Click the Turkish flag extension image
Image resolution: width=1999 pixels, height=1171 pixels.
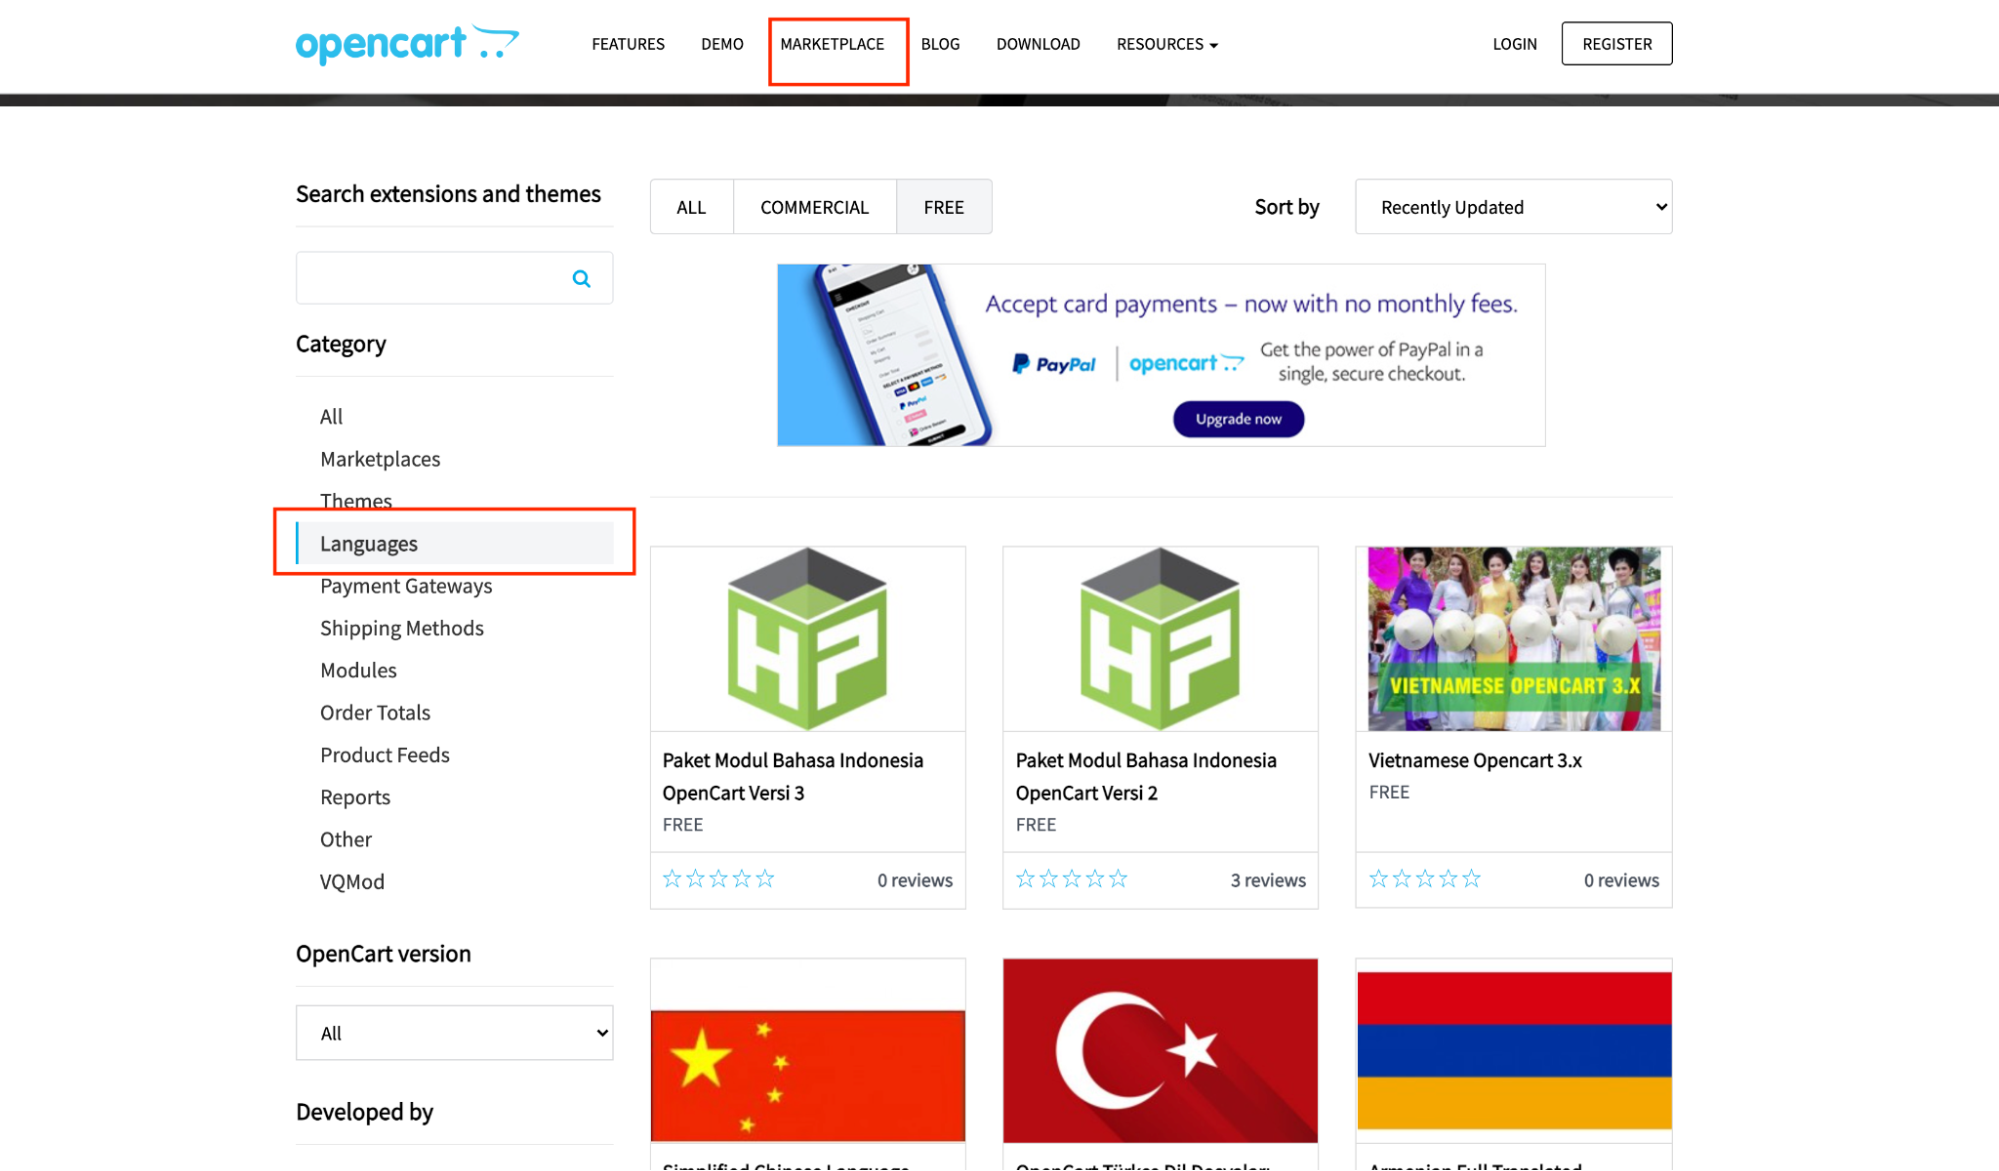click(x=1160, y=1050)
